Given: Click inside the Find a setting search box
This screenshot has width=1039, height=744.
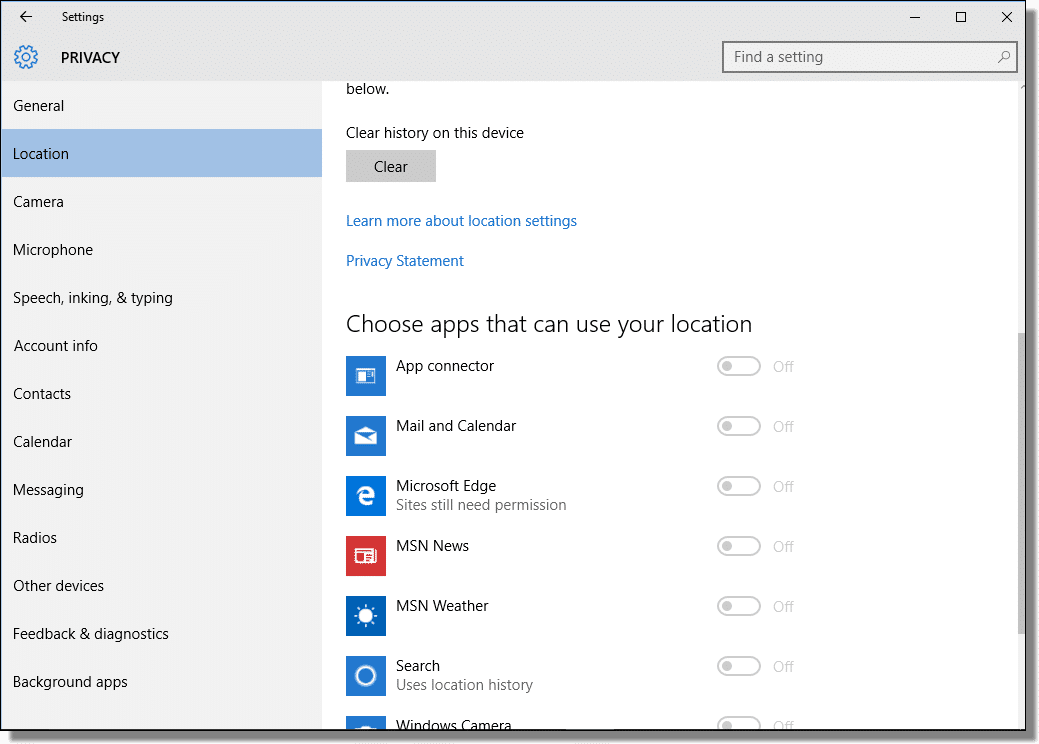Looking at the screenshot, I should point(860,57).
